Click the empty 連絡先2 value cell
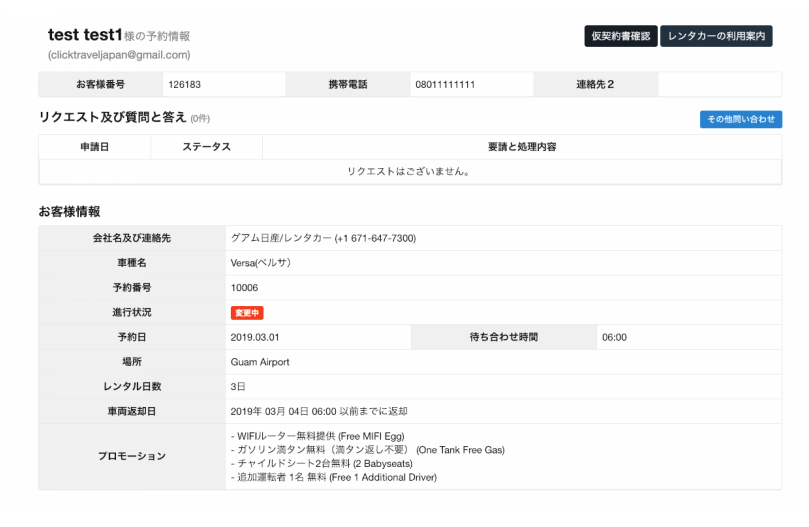This screenshot has width=809, height=527. [x=720, y=85]
